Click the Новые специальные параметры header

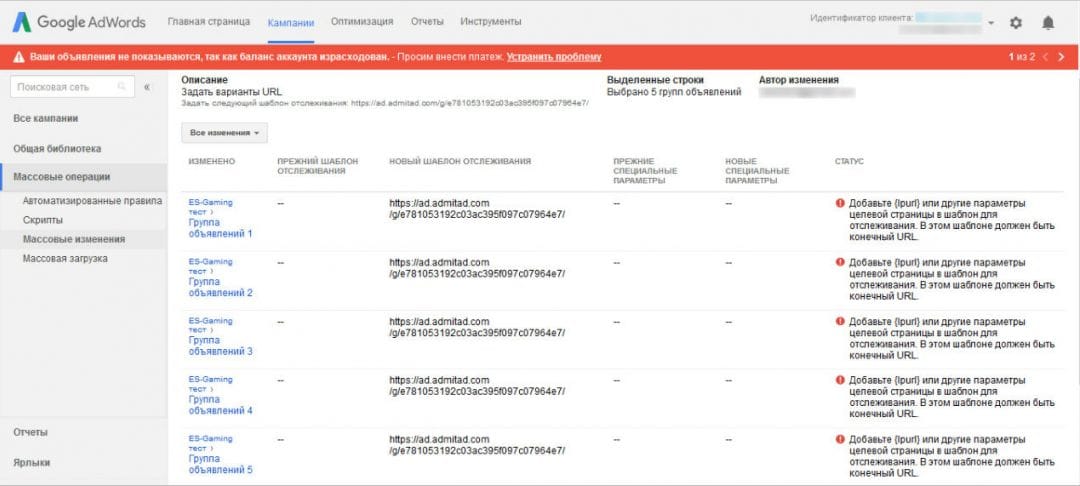pyautogui.click(x=758, y=171)
